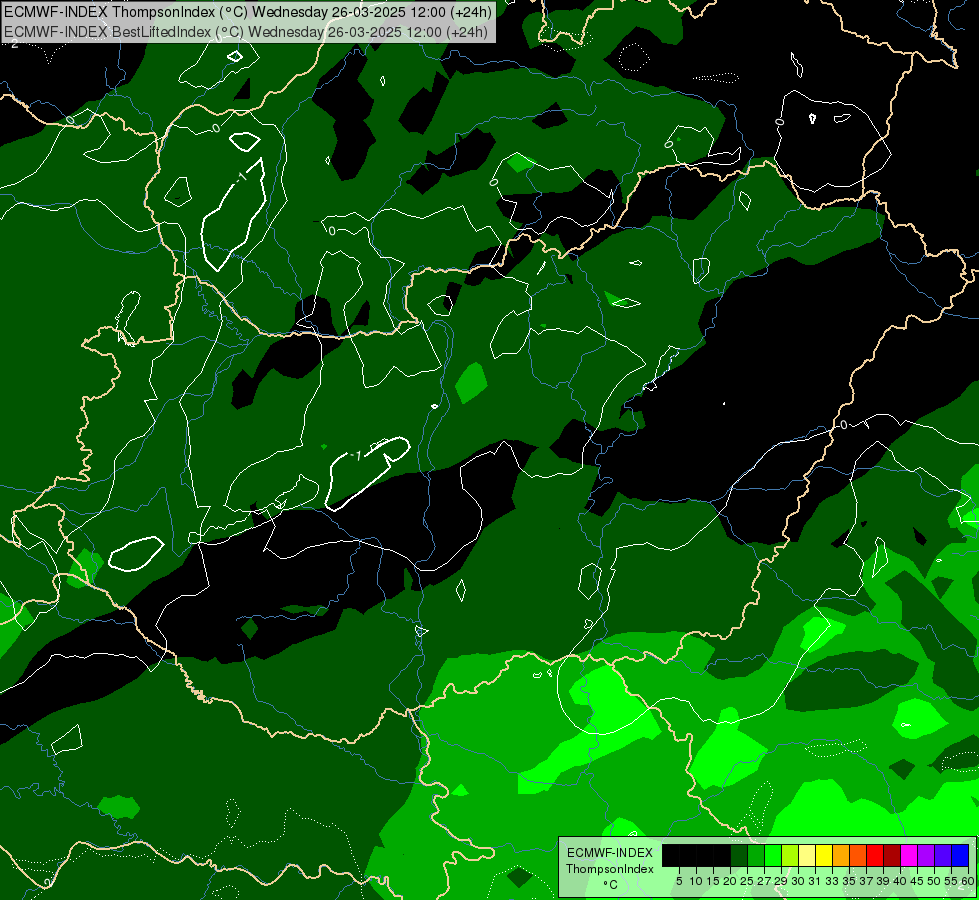Click legend tick value 5

tap(679, 881)
